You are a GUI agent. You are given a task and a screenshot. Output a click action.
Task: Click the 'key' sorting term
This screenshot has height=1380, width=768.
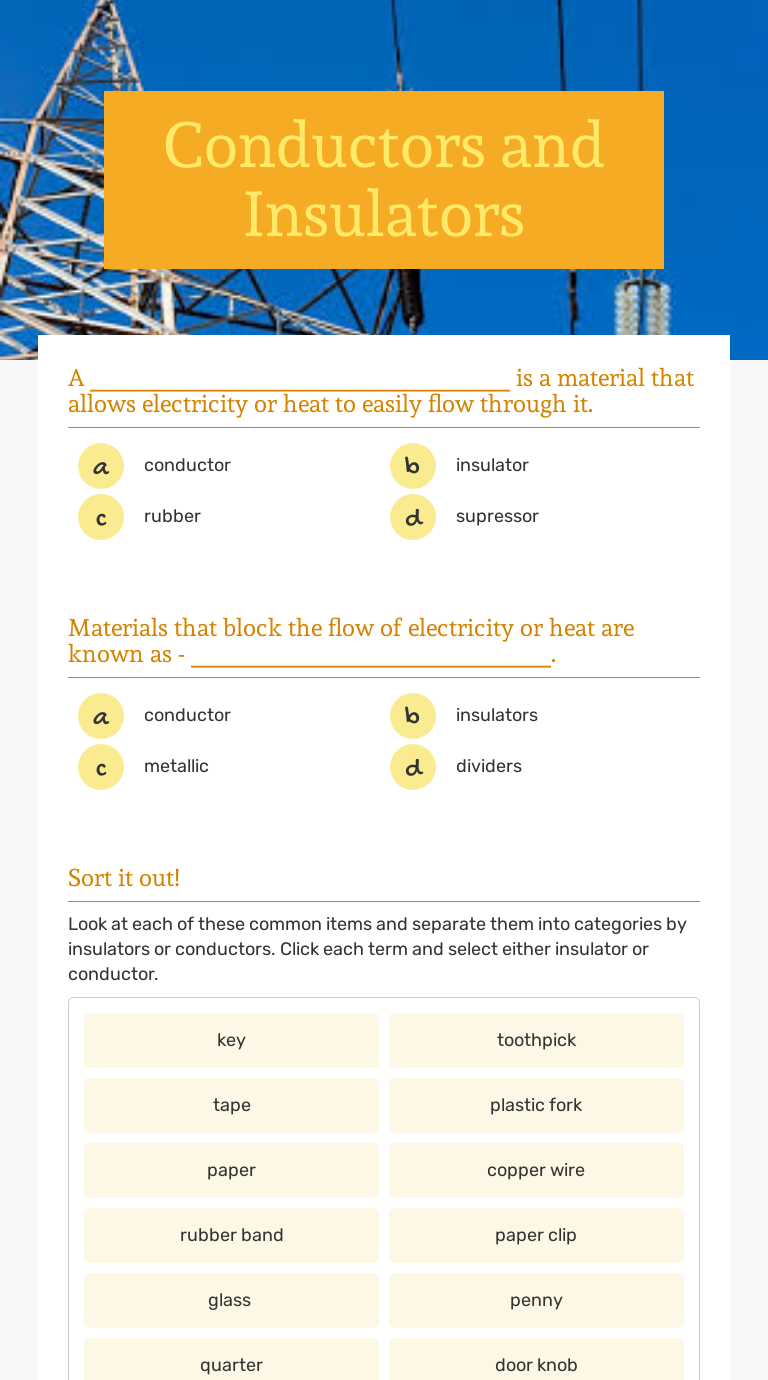click(x=231, y=1040)
